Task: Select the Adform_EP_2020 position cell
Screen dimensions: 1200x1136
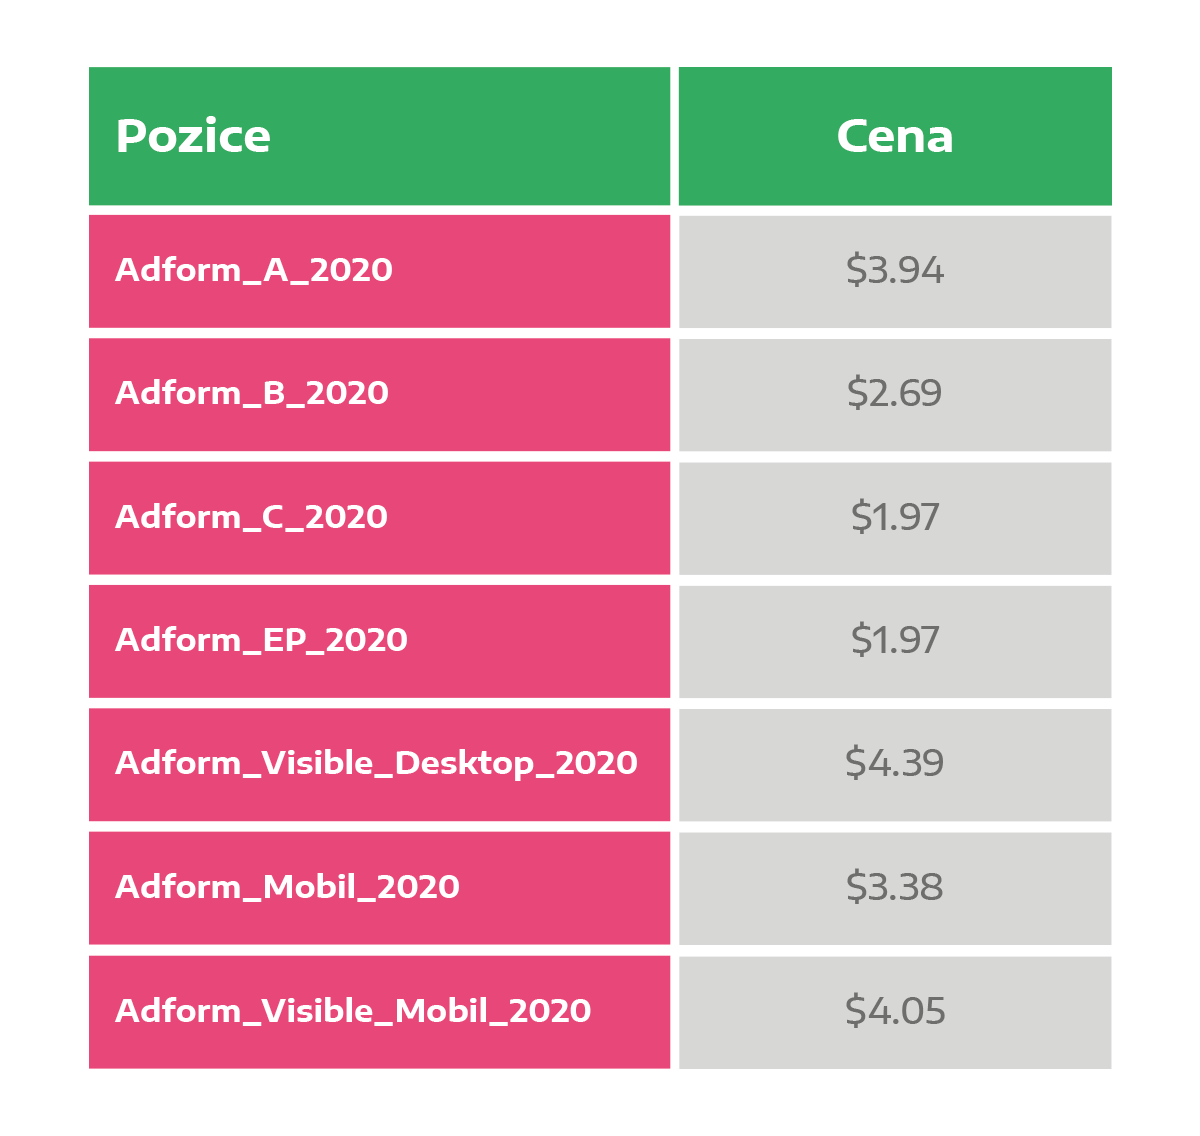Action: pos(379,641)
